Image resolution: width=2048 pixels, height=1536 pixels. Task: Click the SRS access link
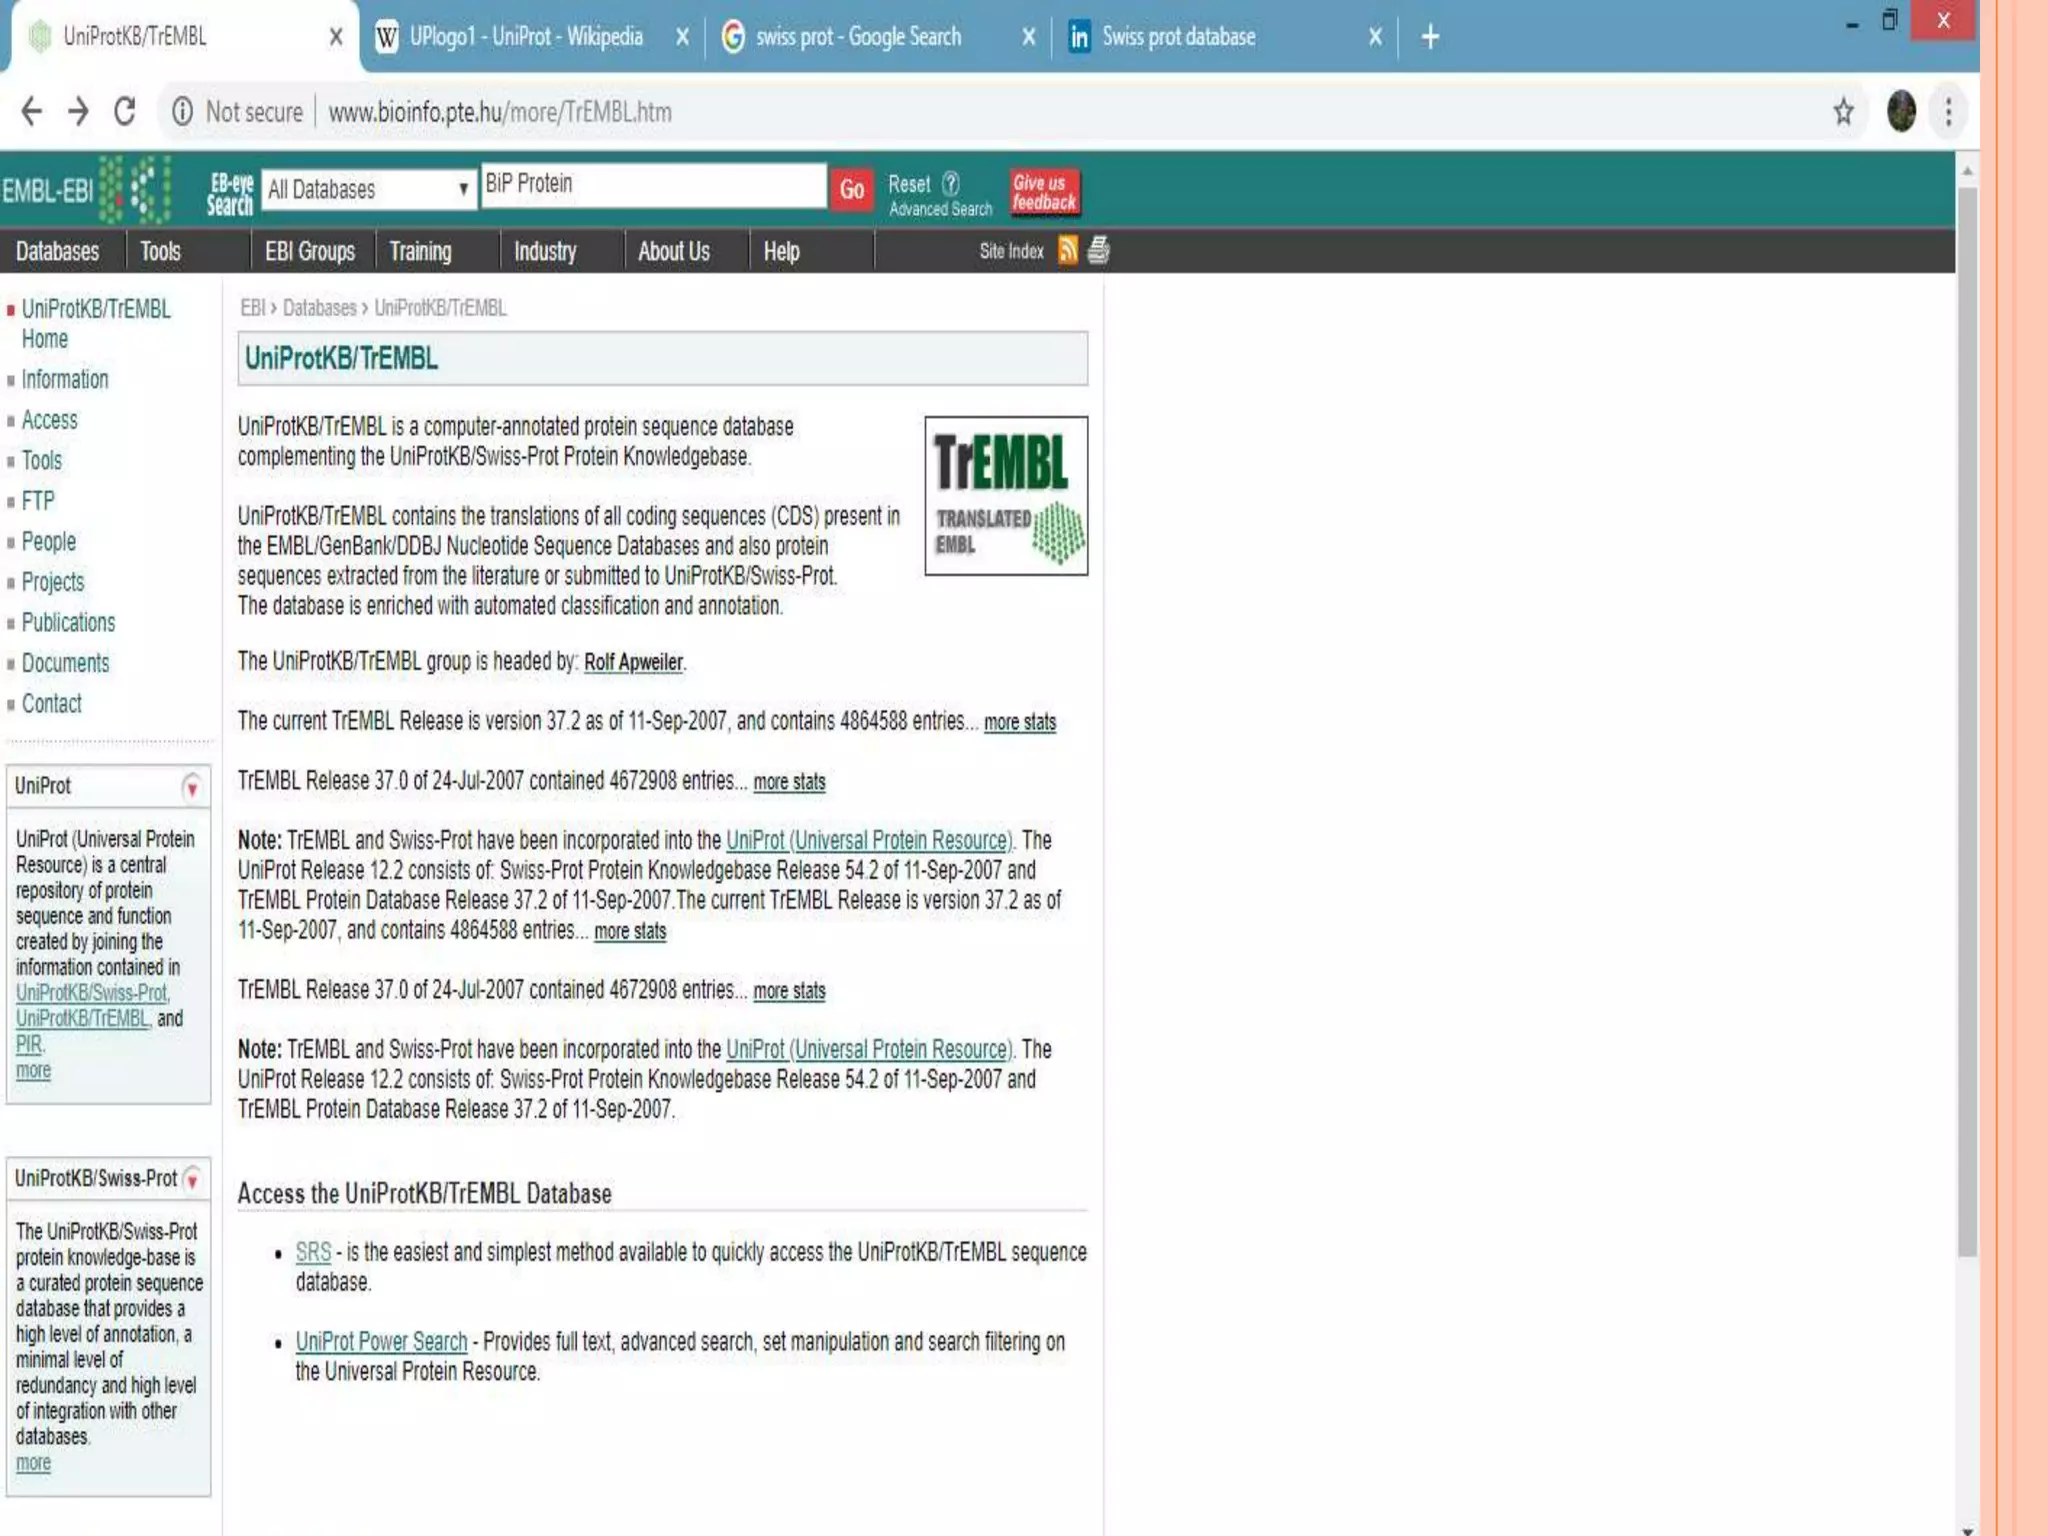313,1252
